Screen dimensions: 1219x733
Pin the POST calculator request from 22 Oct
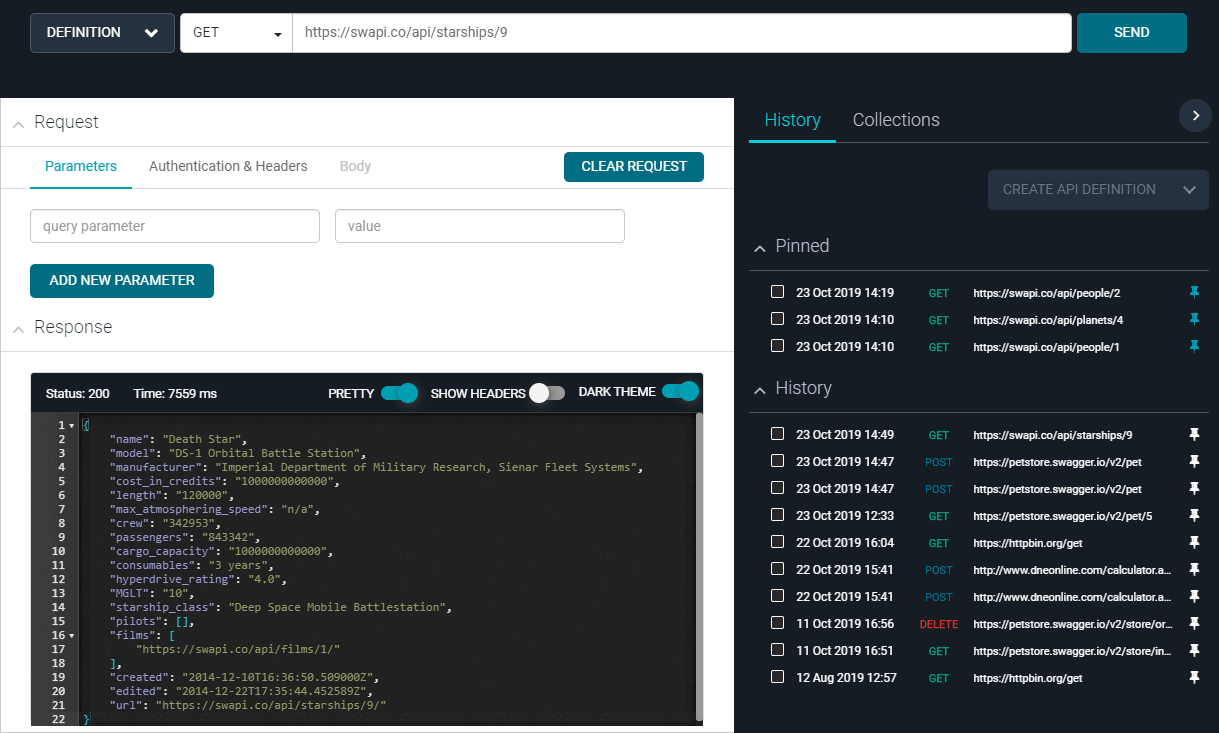(1194, 569)
